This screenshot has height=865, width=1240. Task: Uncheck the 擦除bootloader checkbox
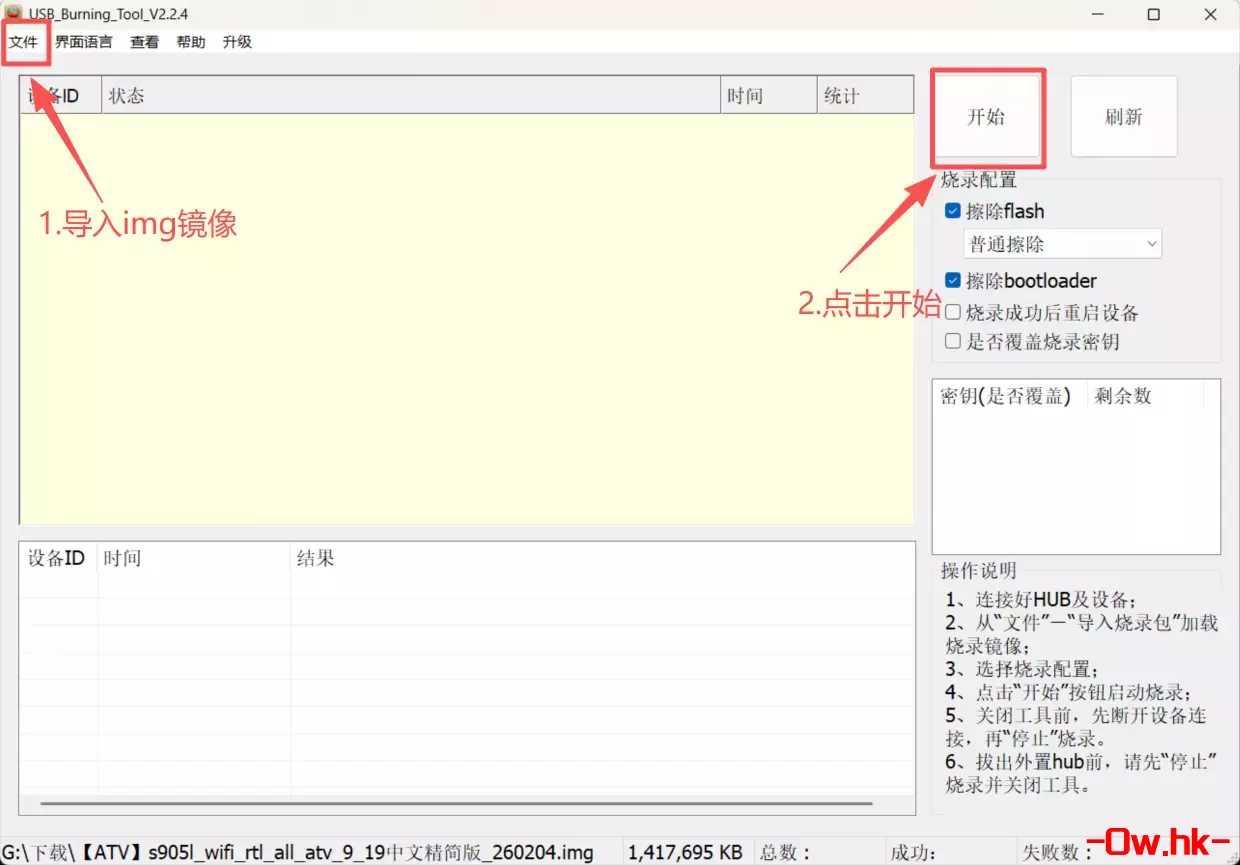pyautogui.click(x=953, y=281)
